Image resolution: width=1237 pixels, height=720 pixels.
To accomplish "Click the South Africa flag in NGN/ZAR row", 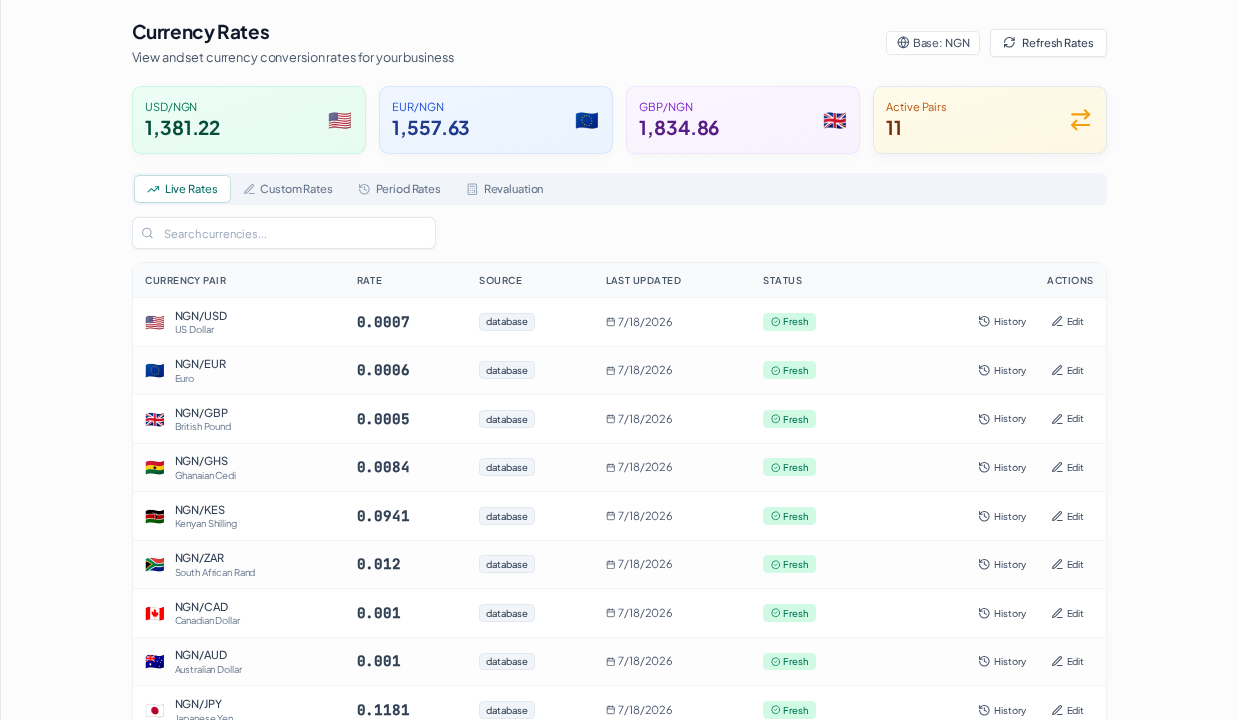I will click(x=154, y=564).
